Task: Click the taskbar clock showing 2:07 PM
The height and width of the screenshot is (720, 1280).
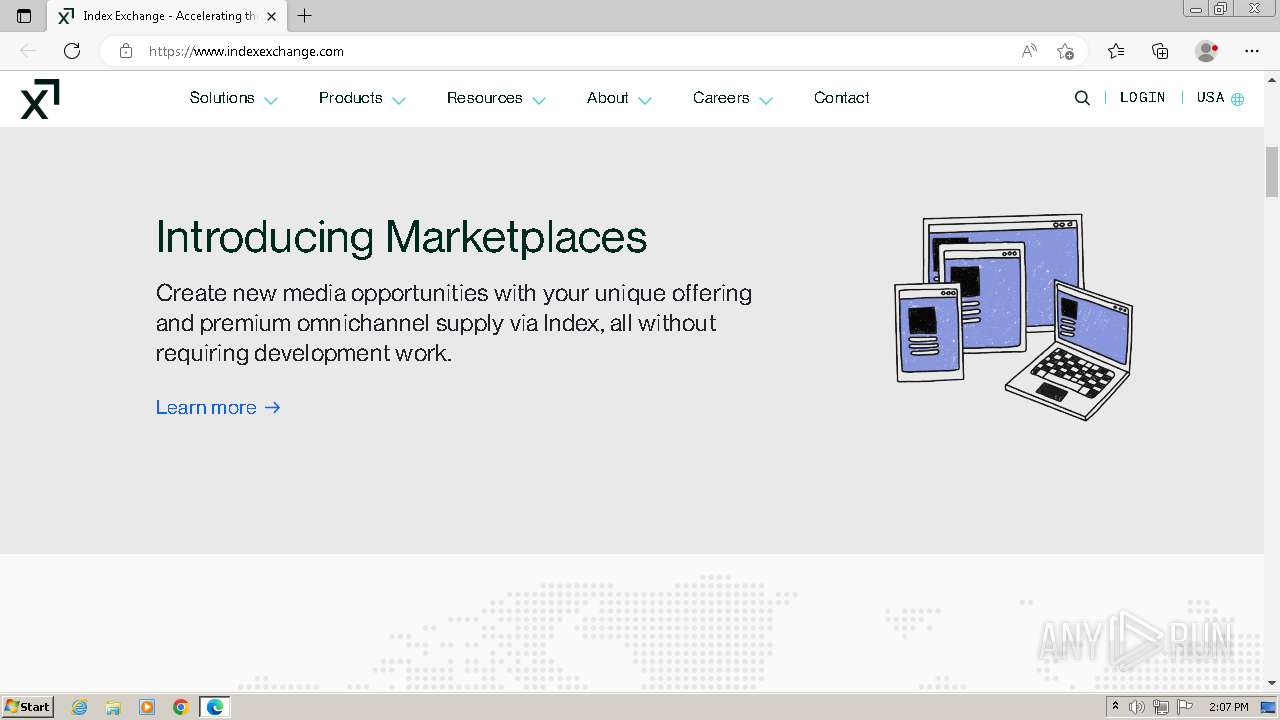Action: [1228, 707]
